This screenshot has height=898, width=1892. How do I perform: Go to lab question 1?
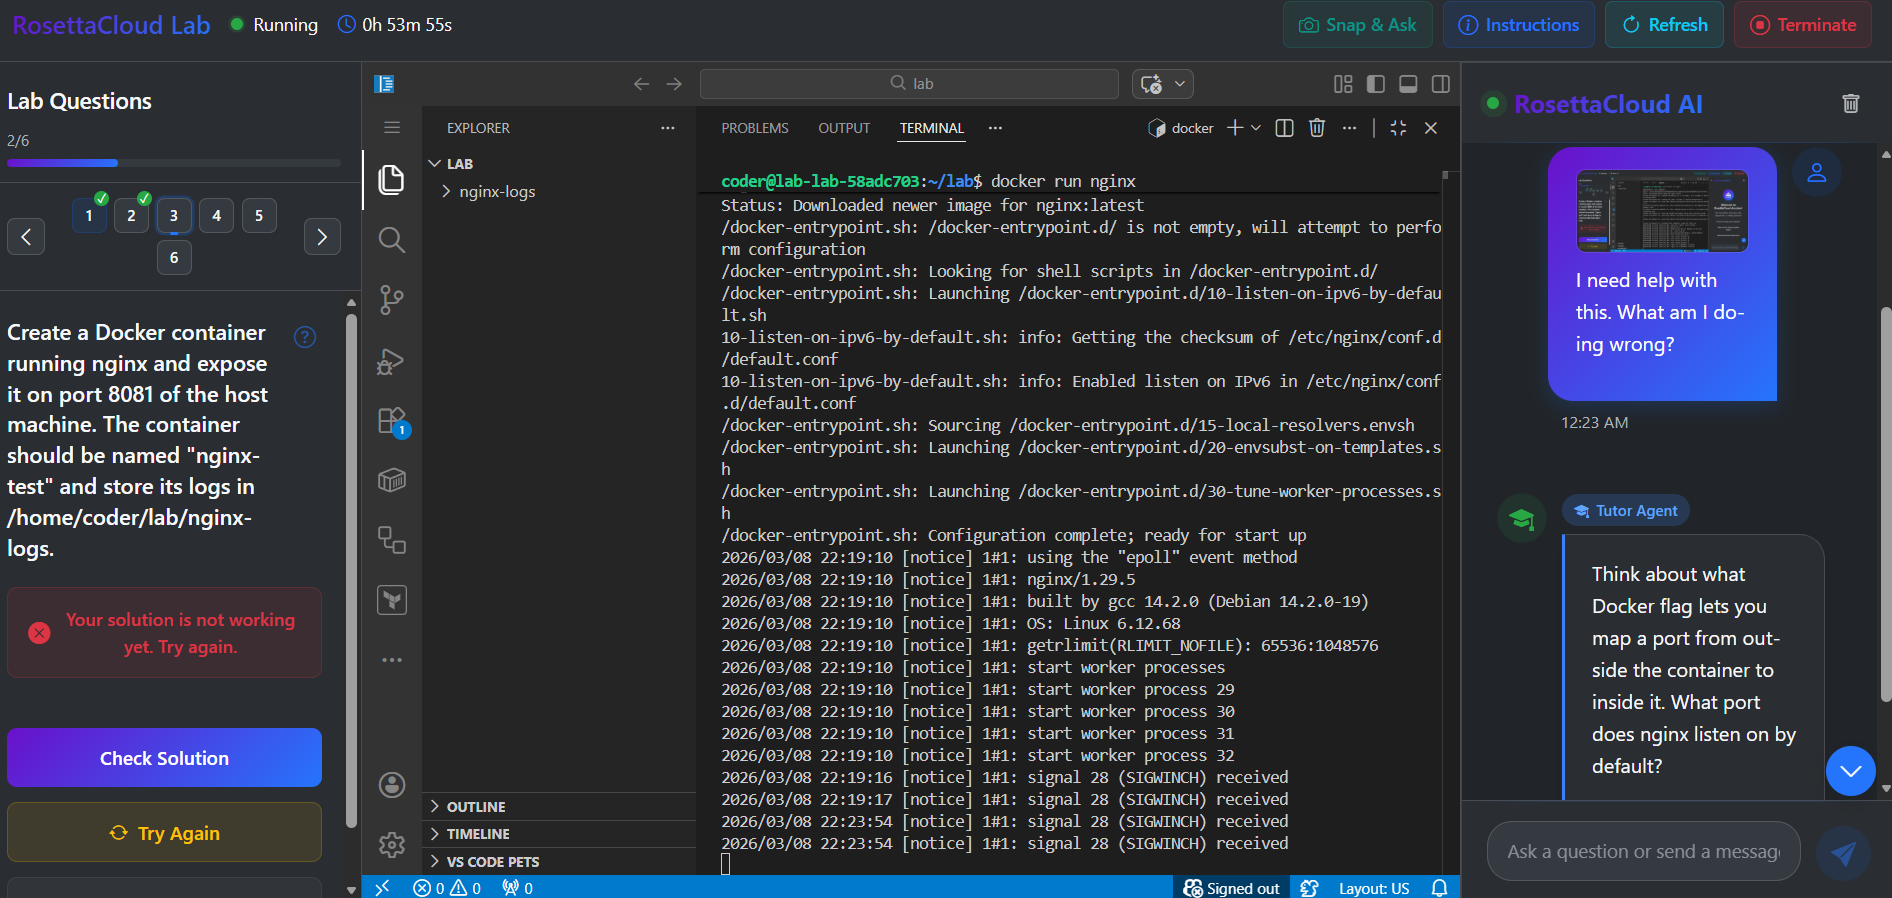(89, 215)
